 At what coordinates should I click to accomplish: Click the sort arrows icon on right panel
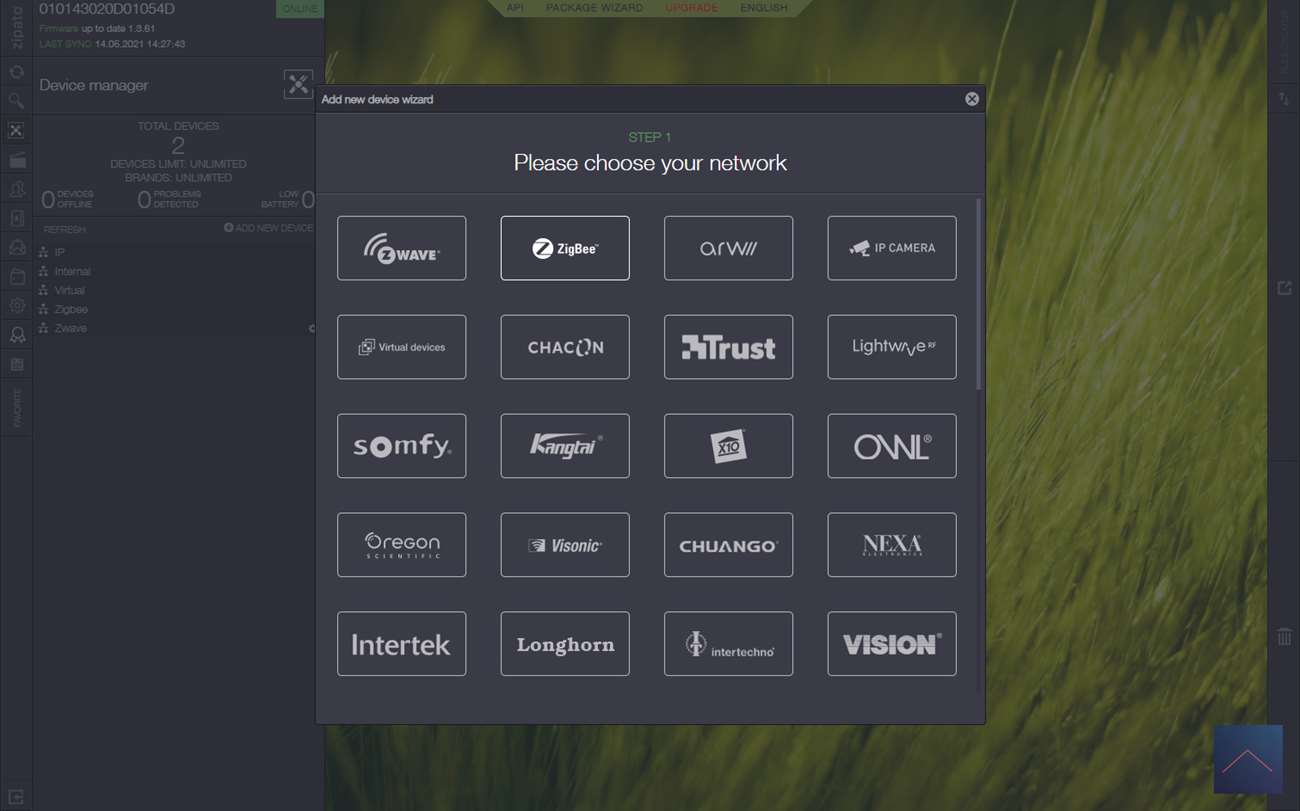[1284, 98]
